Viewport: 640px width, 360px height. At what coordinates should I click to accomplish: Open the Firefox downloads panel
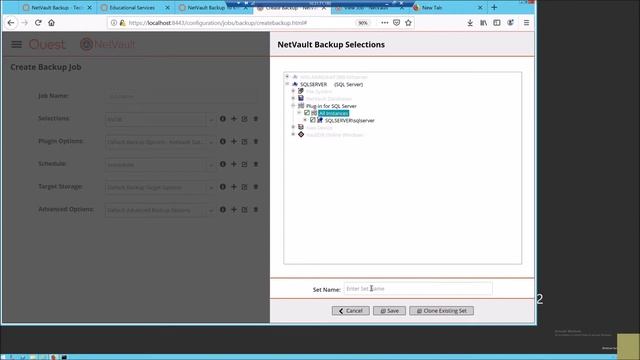[470, 23]
